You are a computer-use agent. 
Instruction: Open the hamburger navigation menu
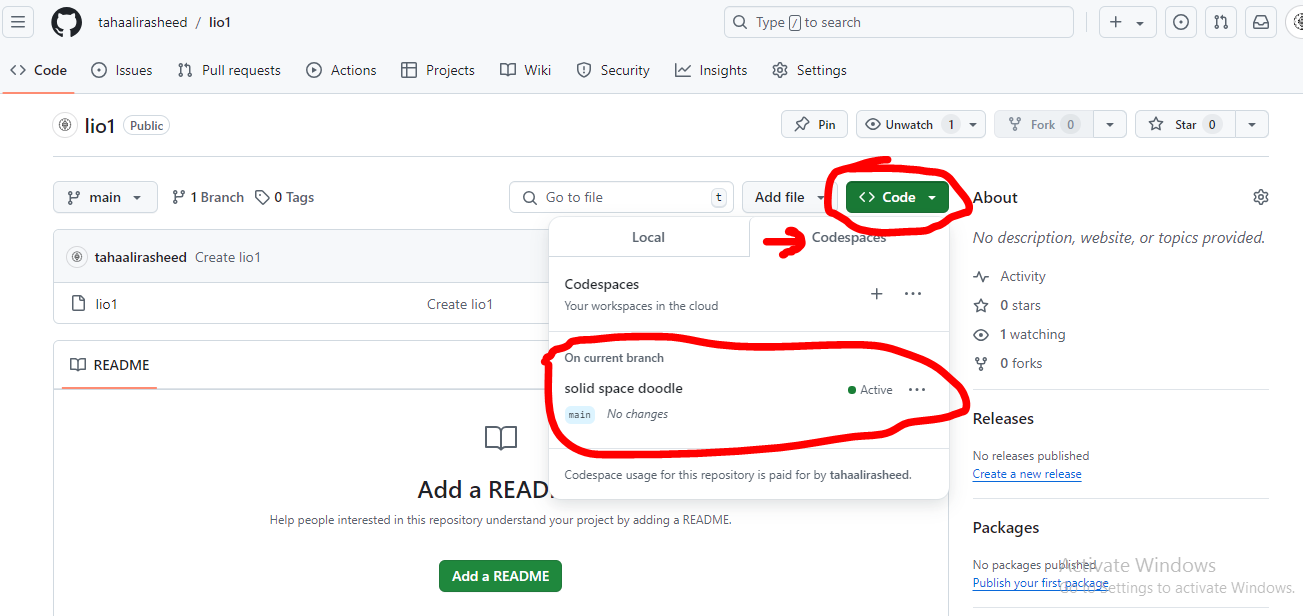[19, 22]
